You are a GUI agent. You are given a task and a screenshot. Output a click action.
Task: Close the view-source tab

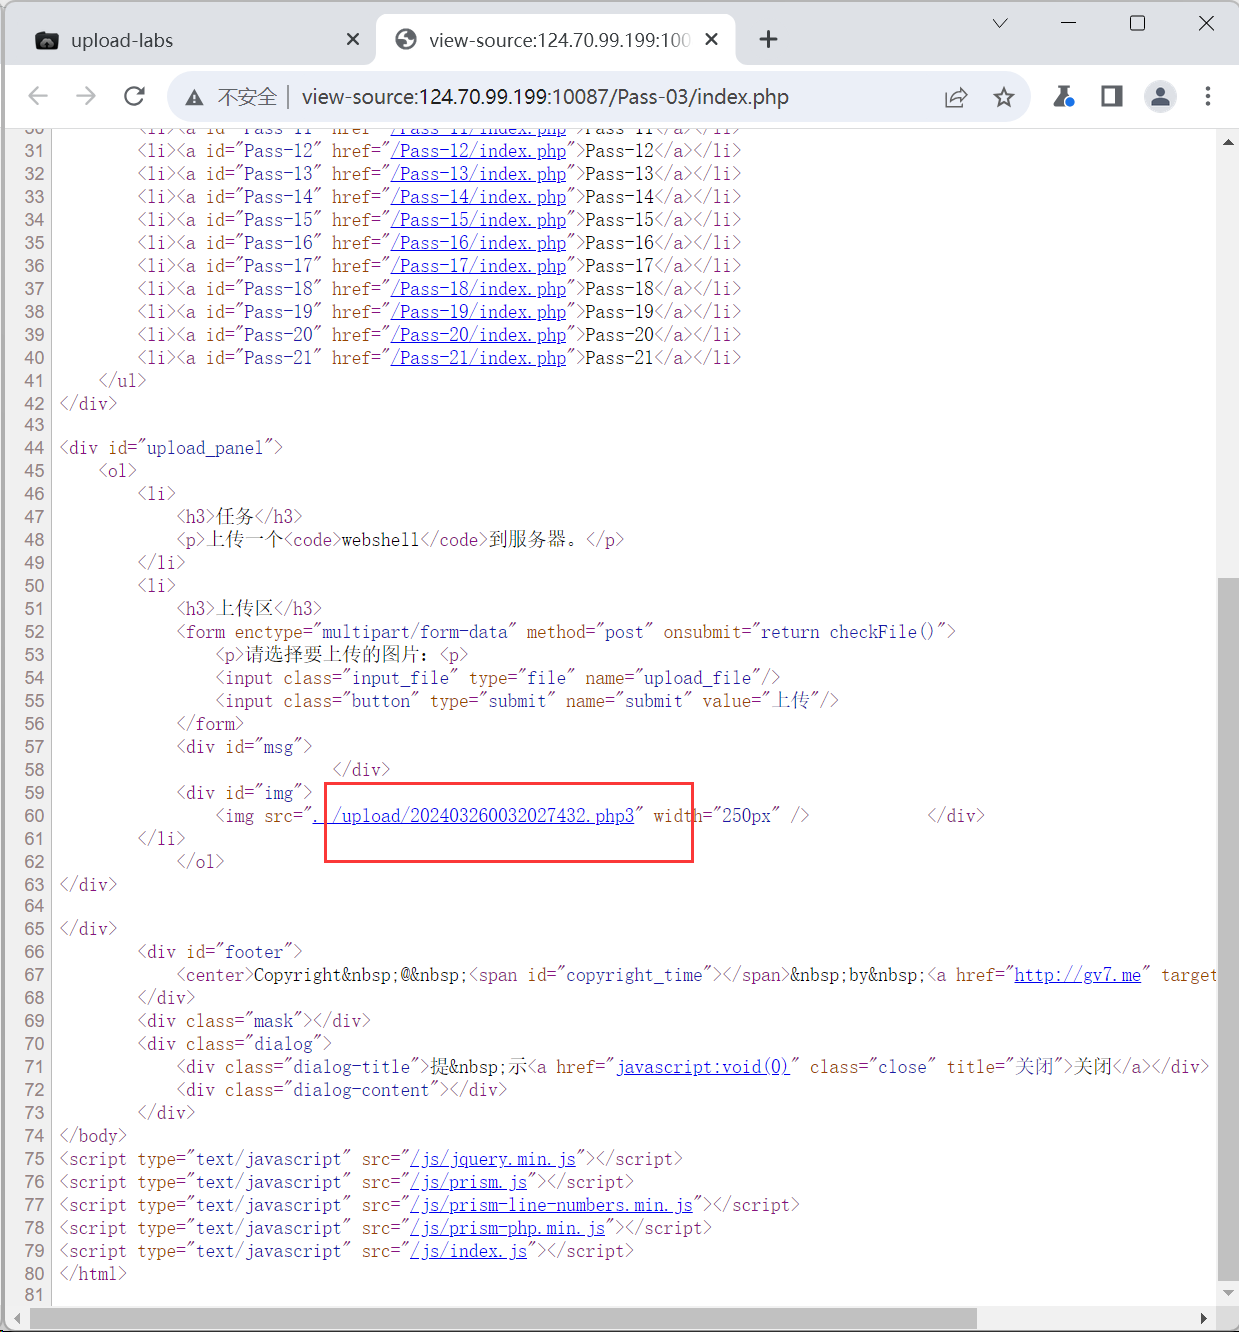(x=711, y=39)
